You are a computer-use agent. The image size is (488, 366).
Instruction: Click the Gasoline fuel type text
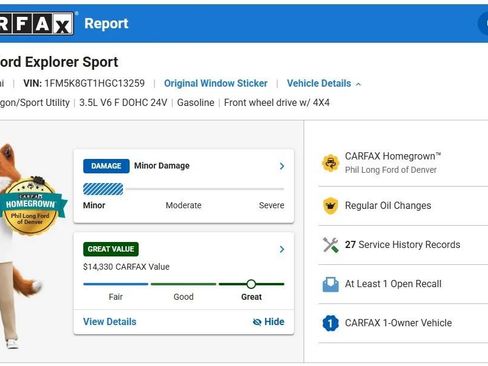[x=196, y=103]
